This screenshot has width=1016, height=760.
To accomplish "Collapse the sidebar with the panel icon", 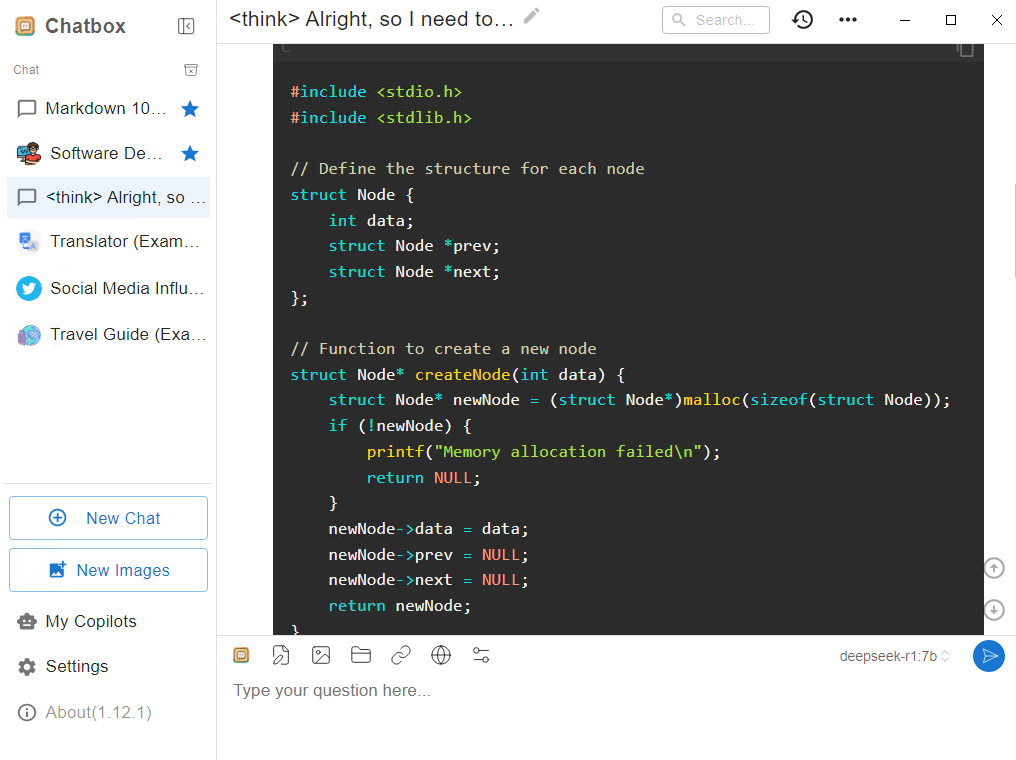I will coord(186,26).
